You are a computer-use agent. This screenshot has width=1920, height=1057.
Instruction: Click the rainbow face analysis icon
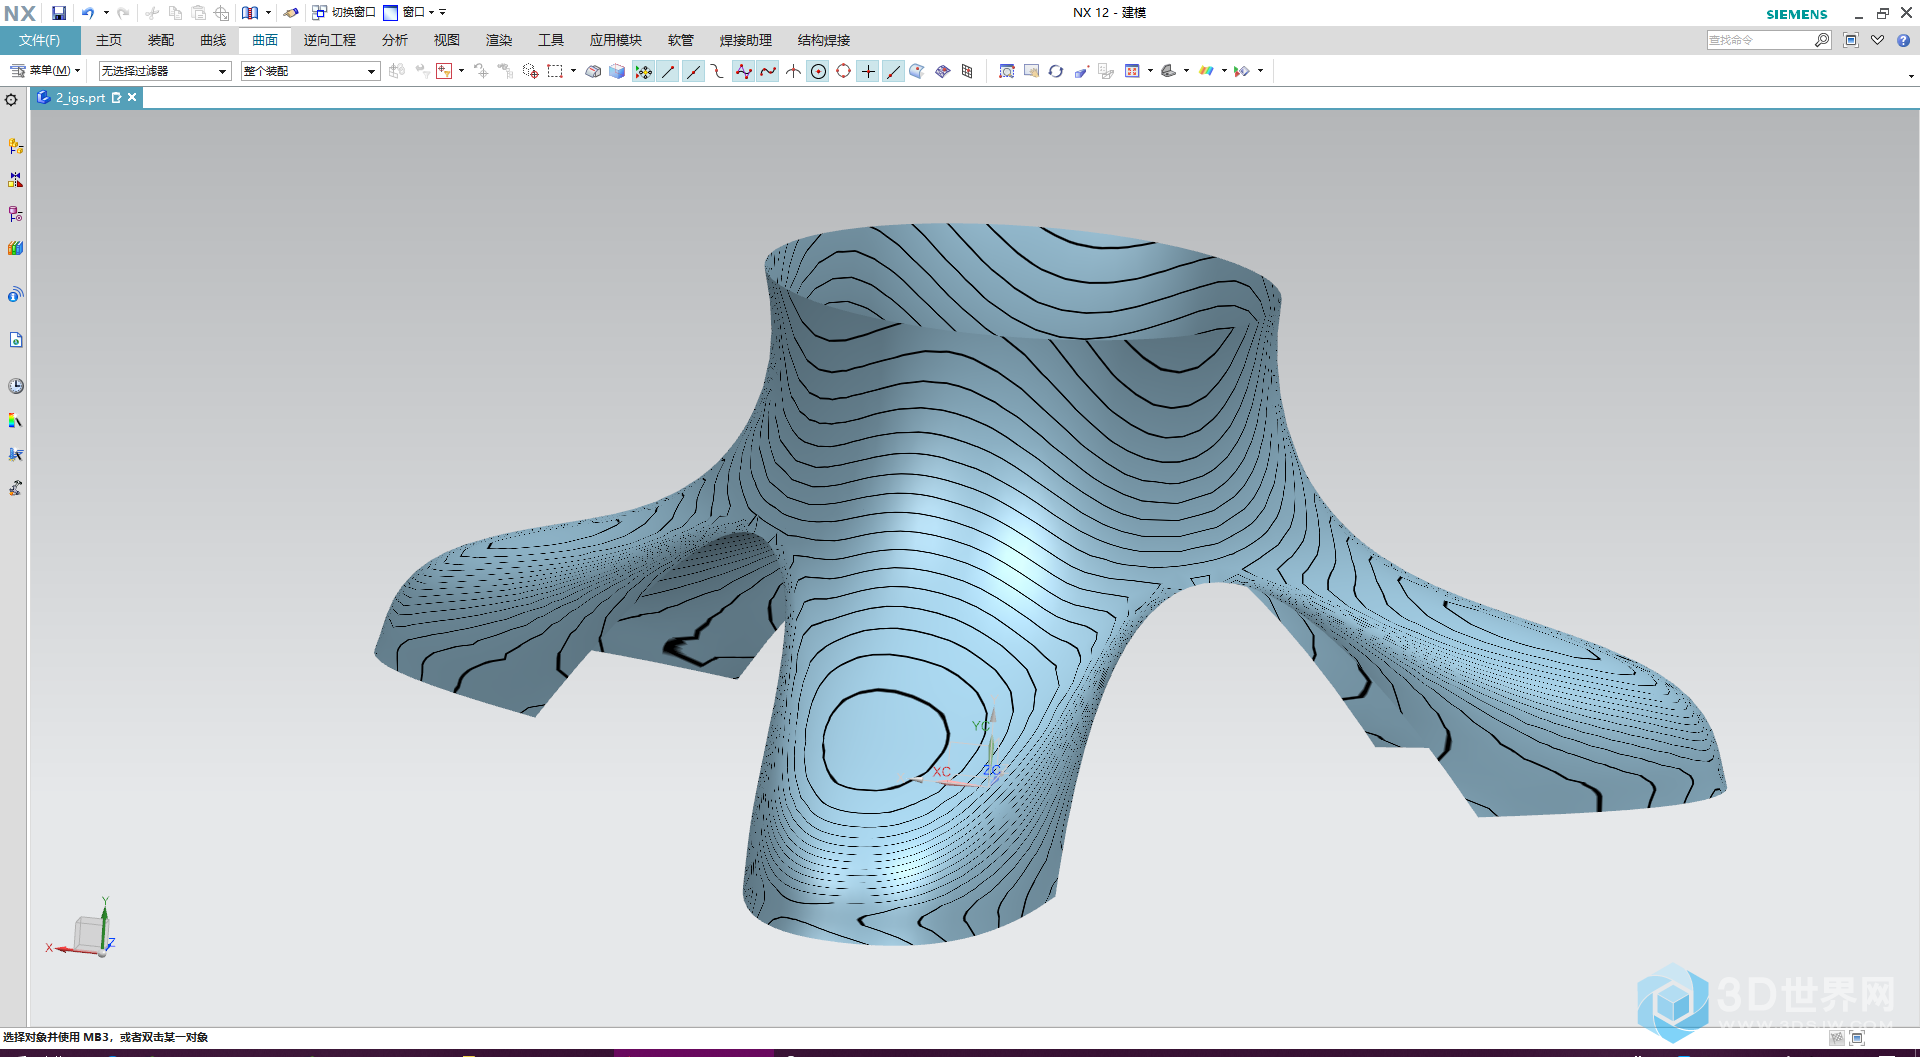pos(1207,71)
